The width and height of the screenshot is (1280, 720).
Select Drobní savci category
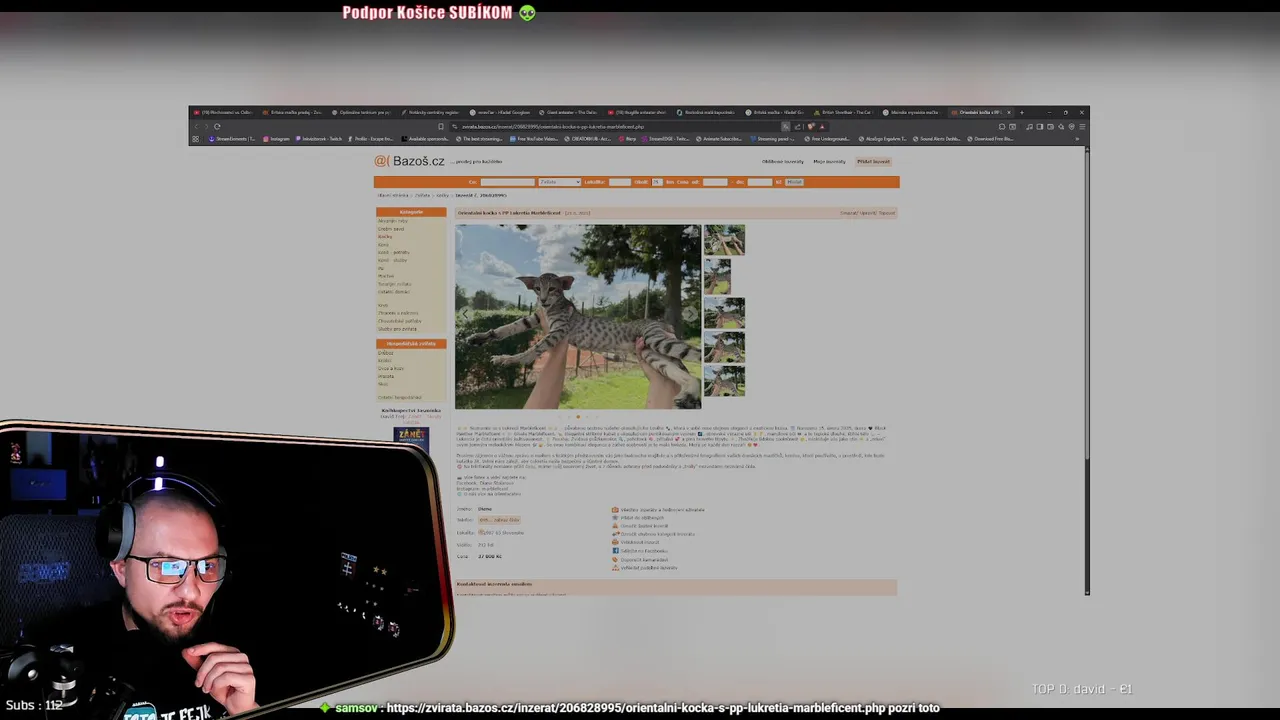(x=391, y=229)
